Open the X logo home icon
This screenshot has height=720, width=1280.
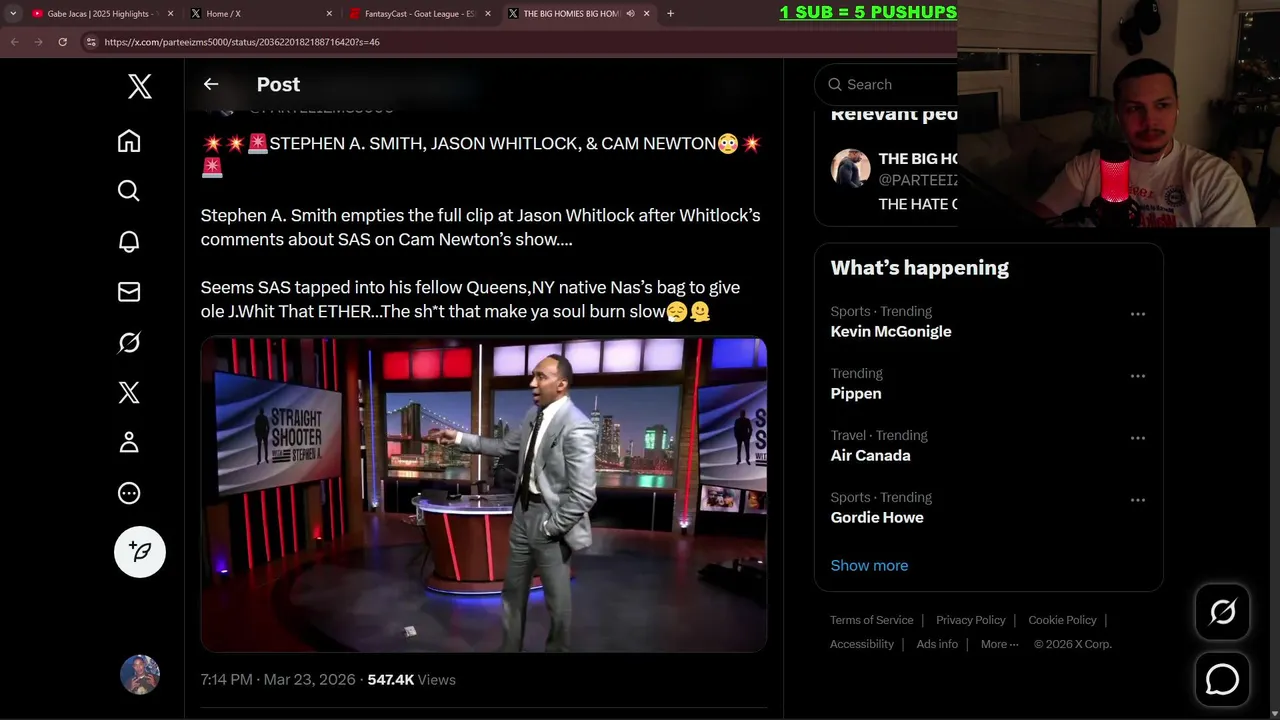[140, 87]
